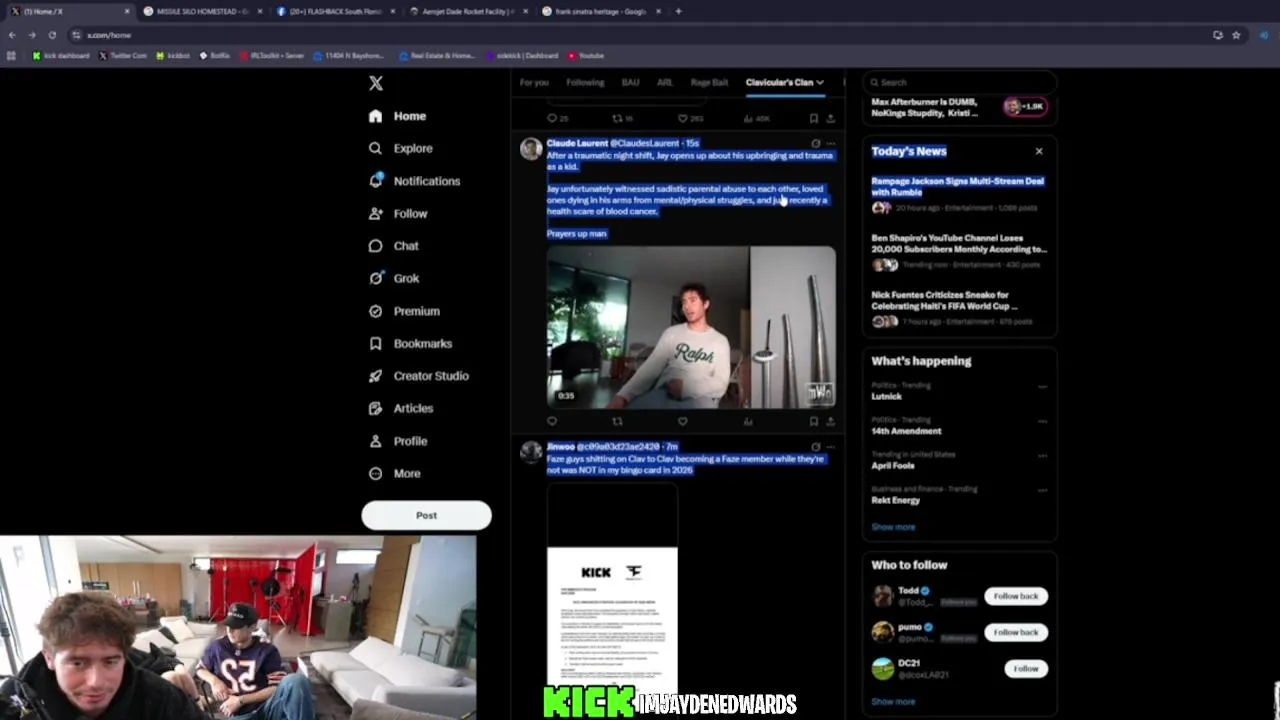Reply to Claude Laurent's post

[552, 421]
